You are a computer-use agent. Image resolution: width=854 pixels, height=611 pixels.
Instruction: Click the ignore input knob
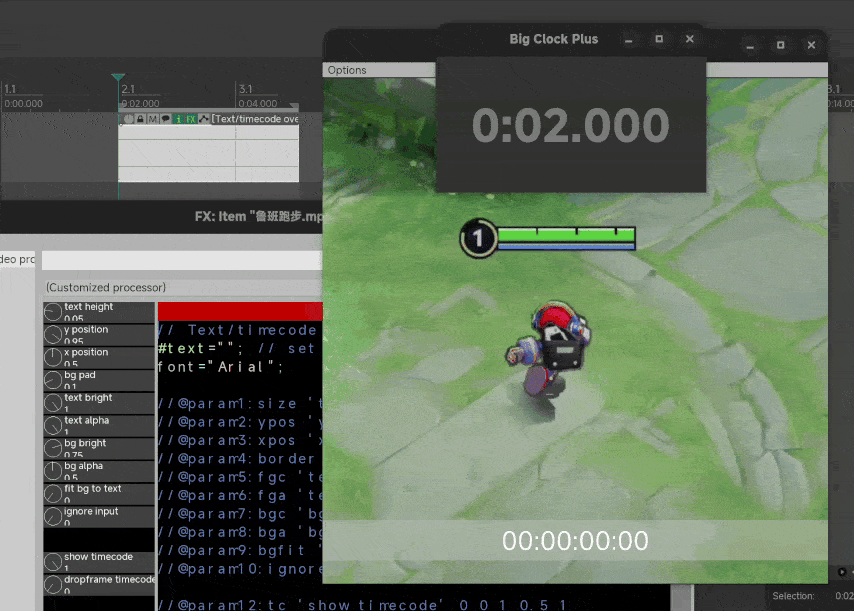click(53, 517)
